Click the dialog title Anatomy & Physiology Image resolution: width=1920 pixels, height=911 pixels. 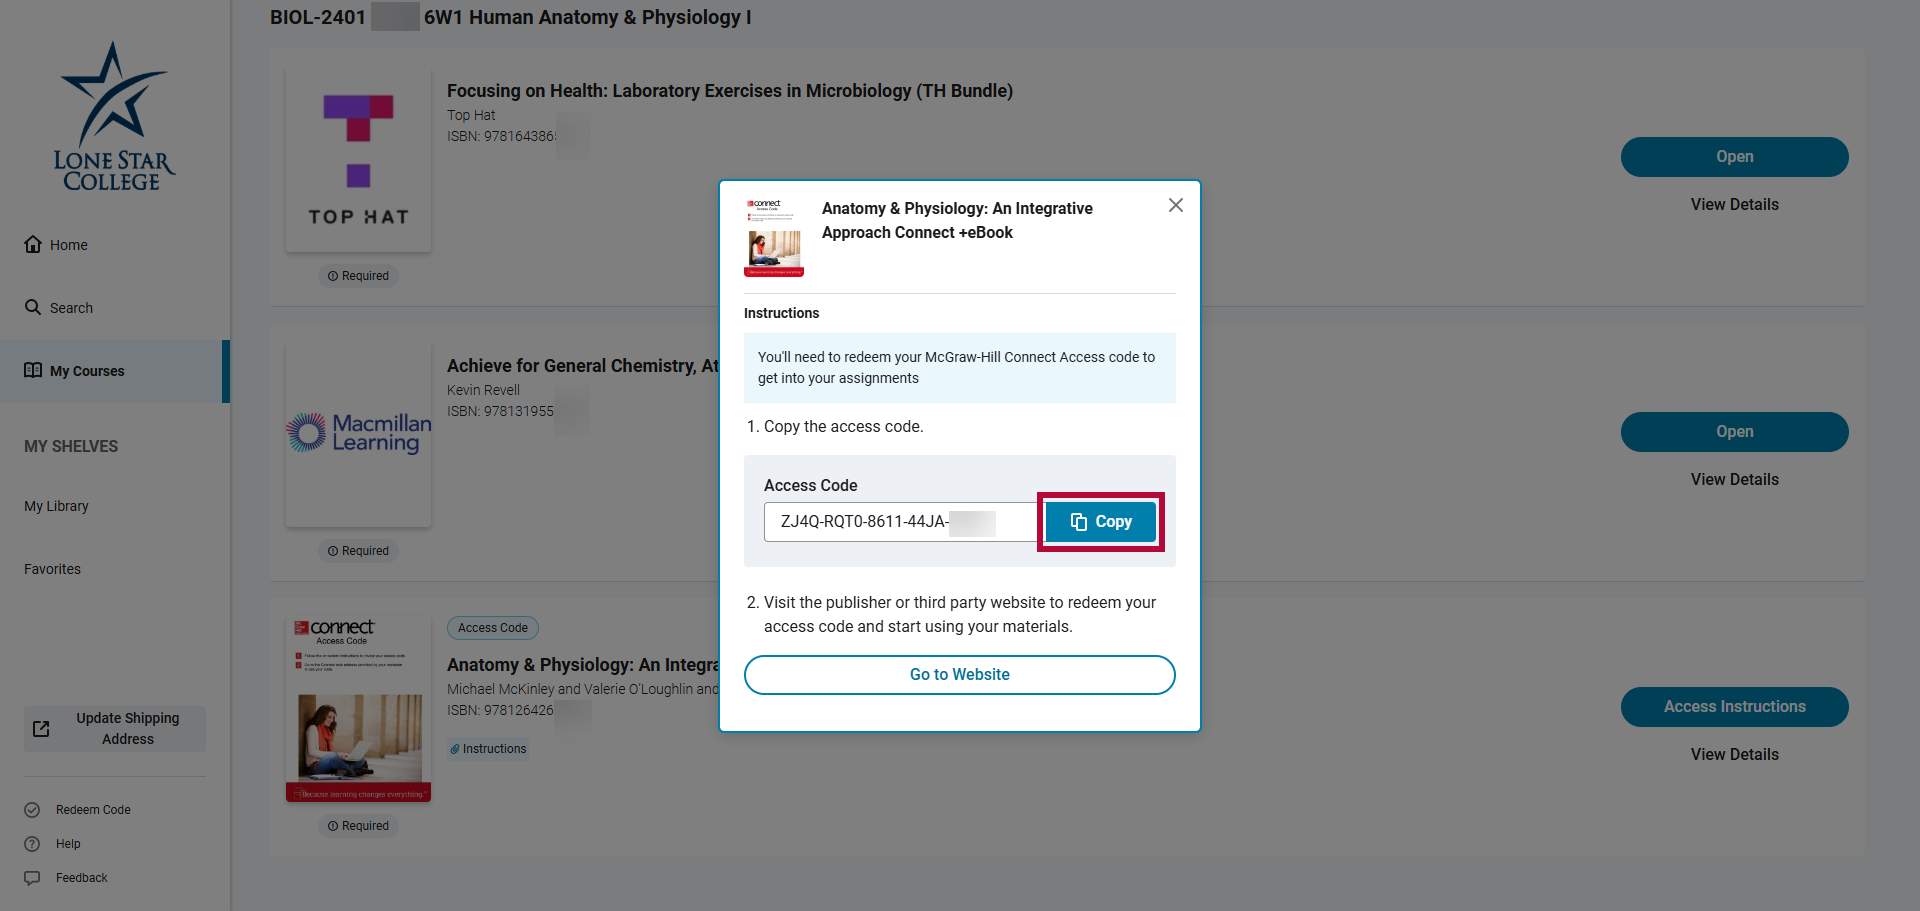(957, 220)
